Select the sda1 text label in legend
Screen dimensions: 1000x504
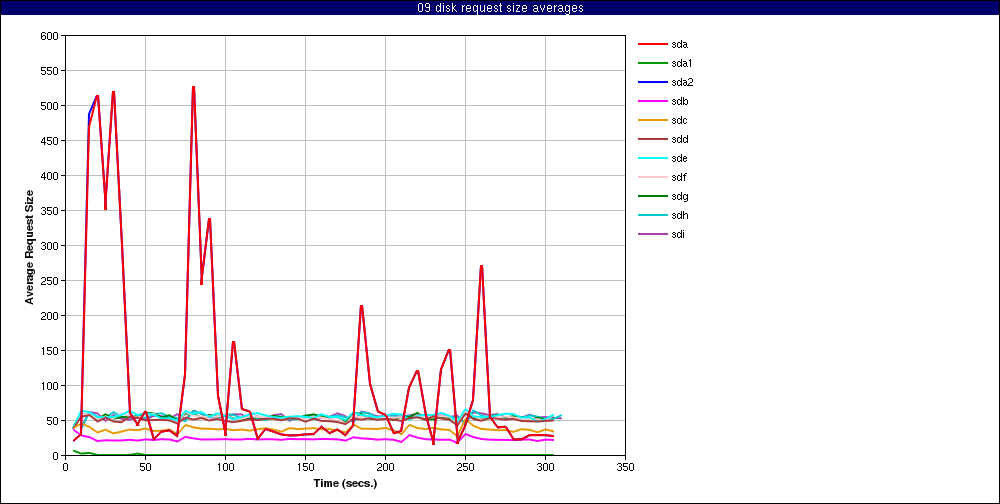point(682,63)
